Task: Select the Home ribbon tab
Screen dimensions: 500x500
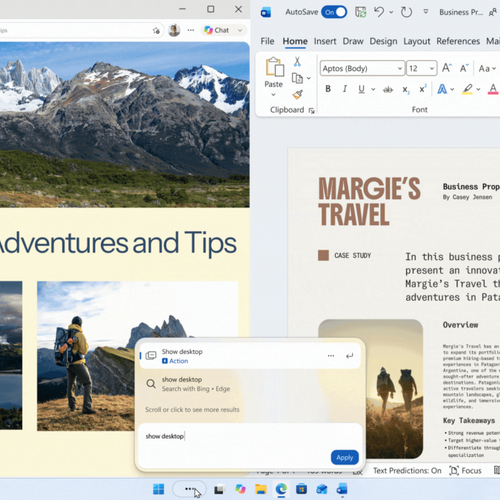Action: point(295,41)
